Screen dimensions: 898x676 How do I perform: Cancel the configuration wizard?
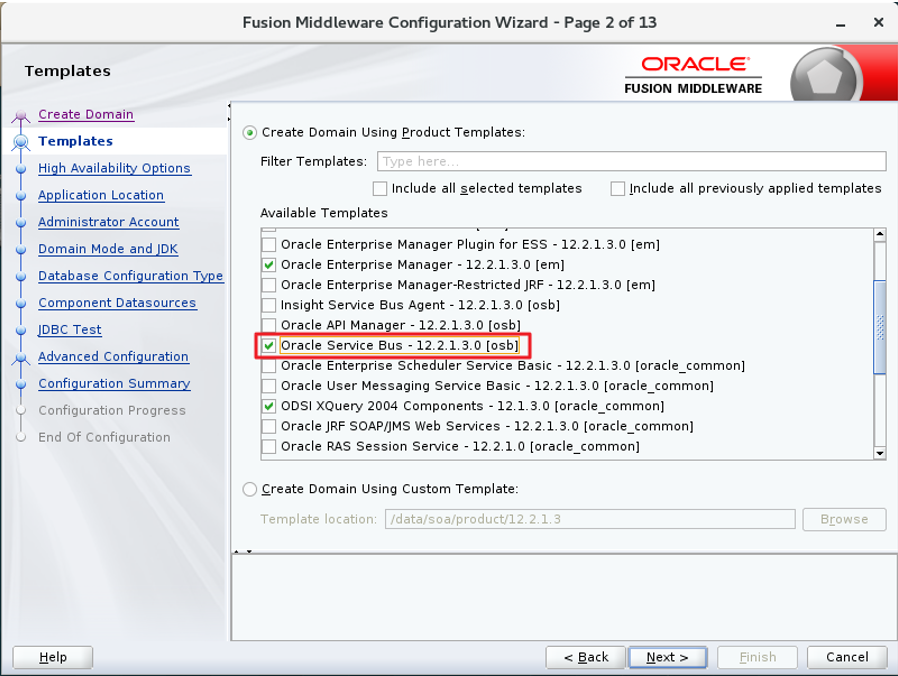847,657
